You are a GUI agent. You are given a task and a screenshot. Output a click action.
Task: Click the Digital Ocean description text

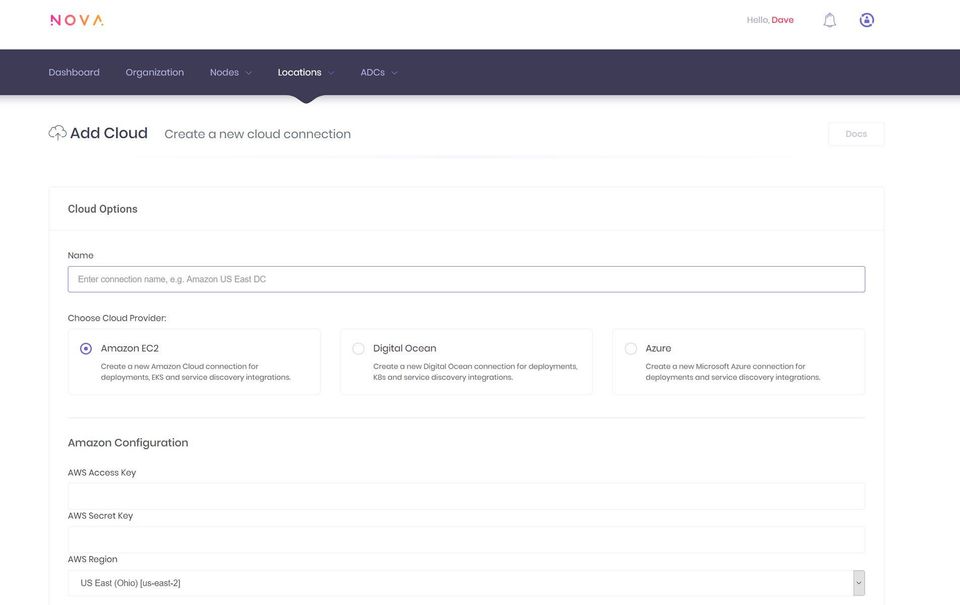point(475,372)
